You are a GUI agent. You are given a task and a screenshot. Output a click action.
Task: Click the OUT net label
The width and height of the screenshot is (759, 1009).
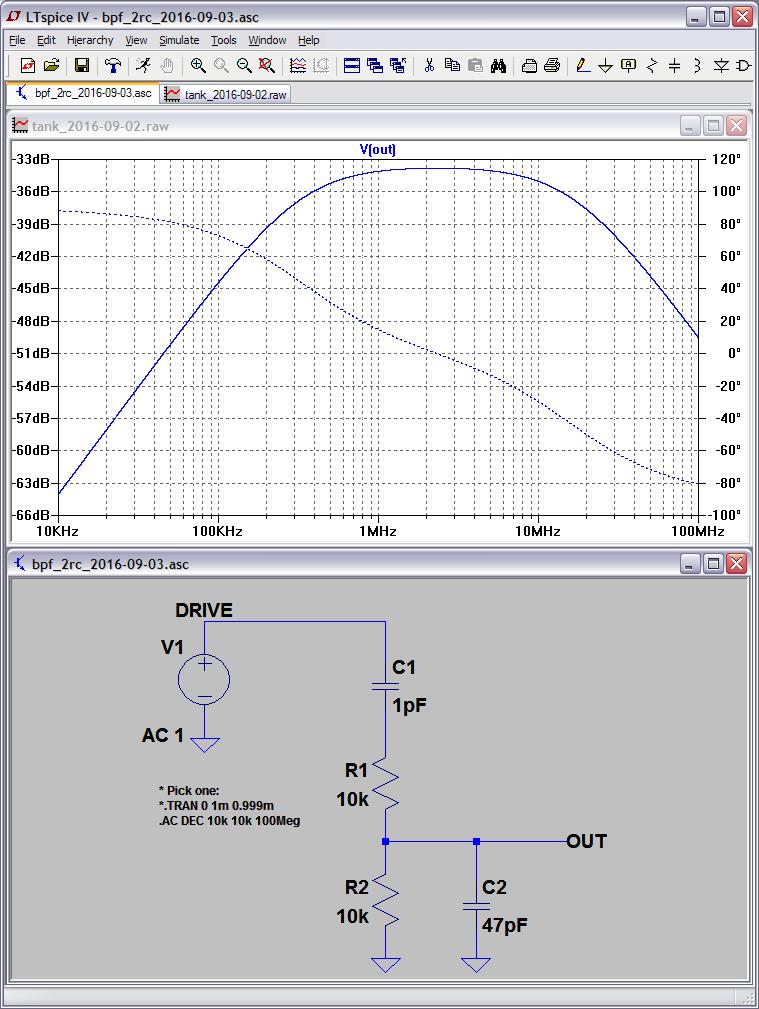point(586,842)
